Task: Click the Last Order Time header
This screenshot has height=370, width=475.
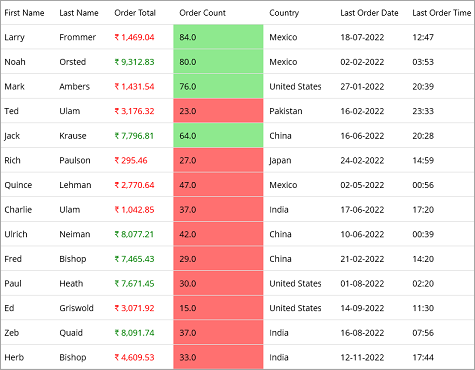Action: coord(442,13)
